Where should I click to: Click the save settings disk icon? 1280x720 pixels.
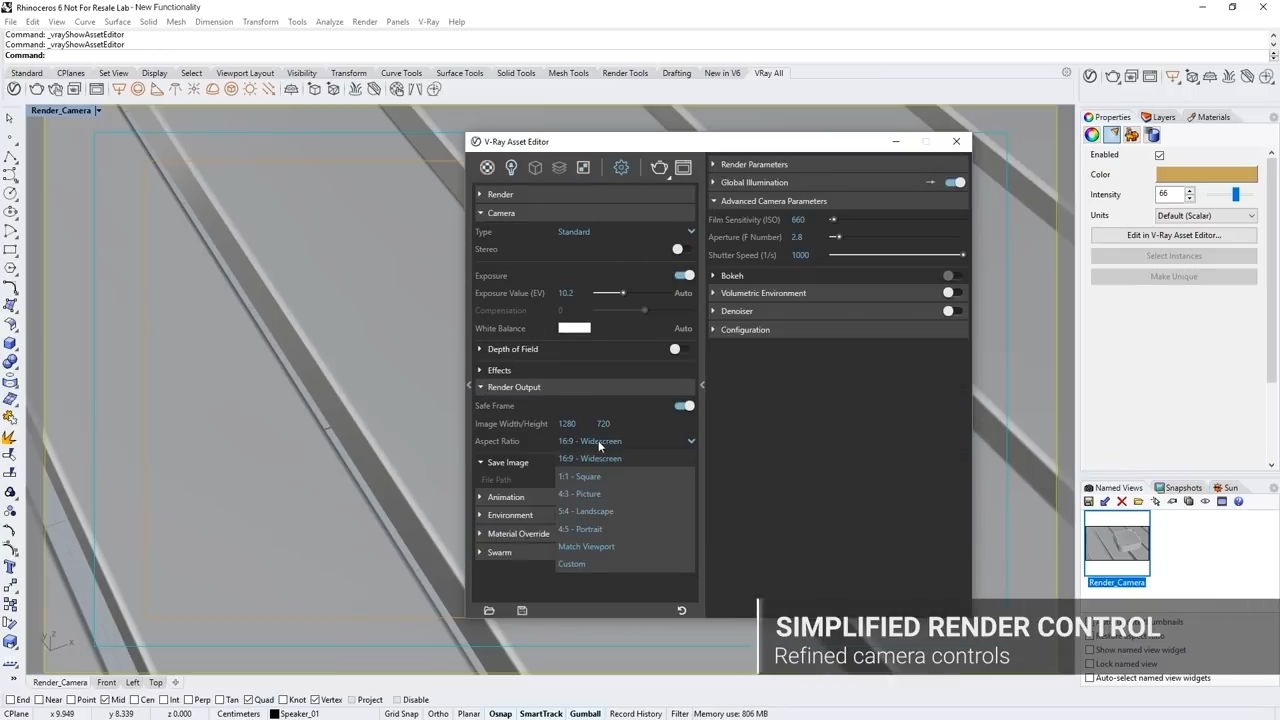coord(522,611)
